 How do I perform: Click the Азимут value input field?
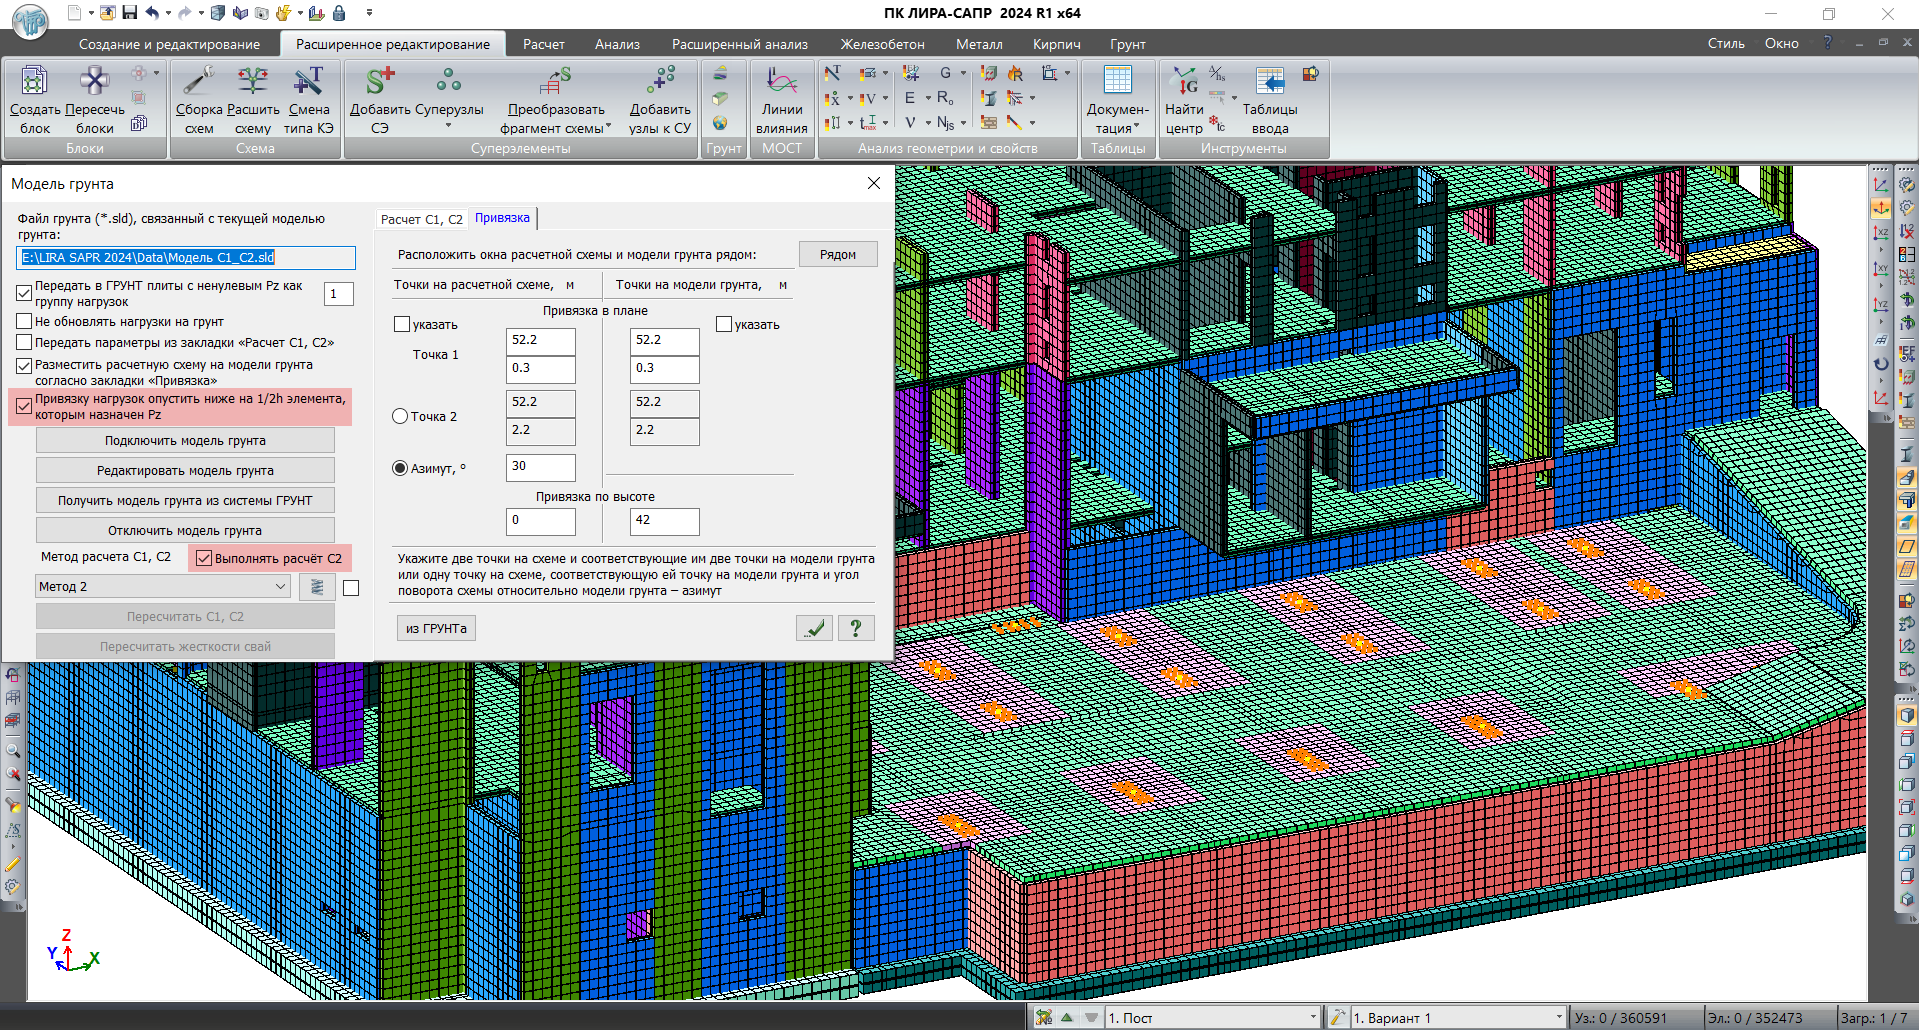tap(541, 467)
